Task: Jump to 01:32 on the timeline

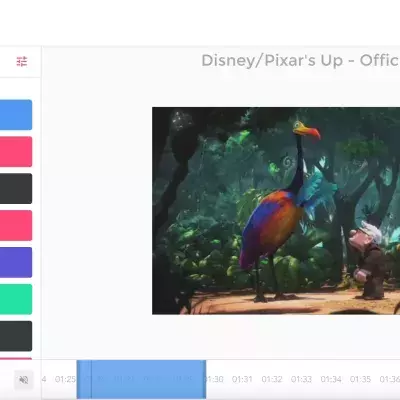Action: click(272, 379)
